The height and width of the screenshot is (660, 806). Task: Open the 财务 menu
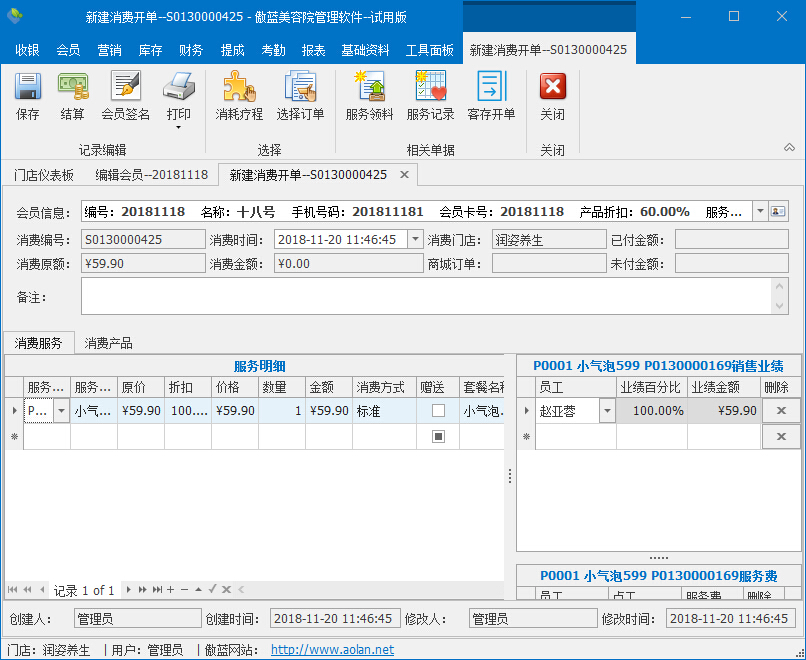pos(191,50)
